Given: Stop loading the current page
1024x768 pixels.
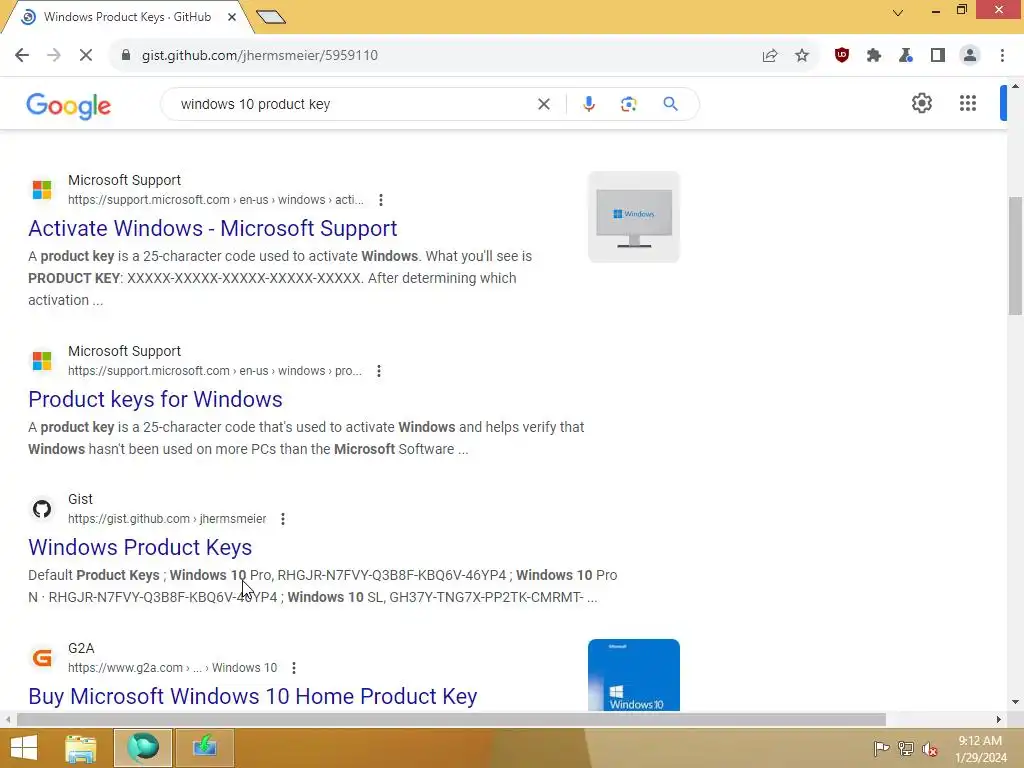Looking at the screenshot, I should point(86,56).
